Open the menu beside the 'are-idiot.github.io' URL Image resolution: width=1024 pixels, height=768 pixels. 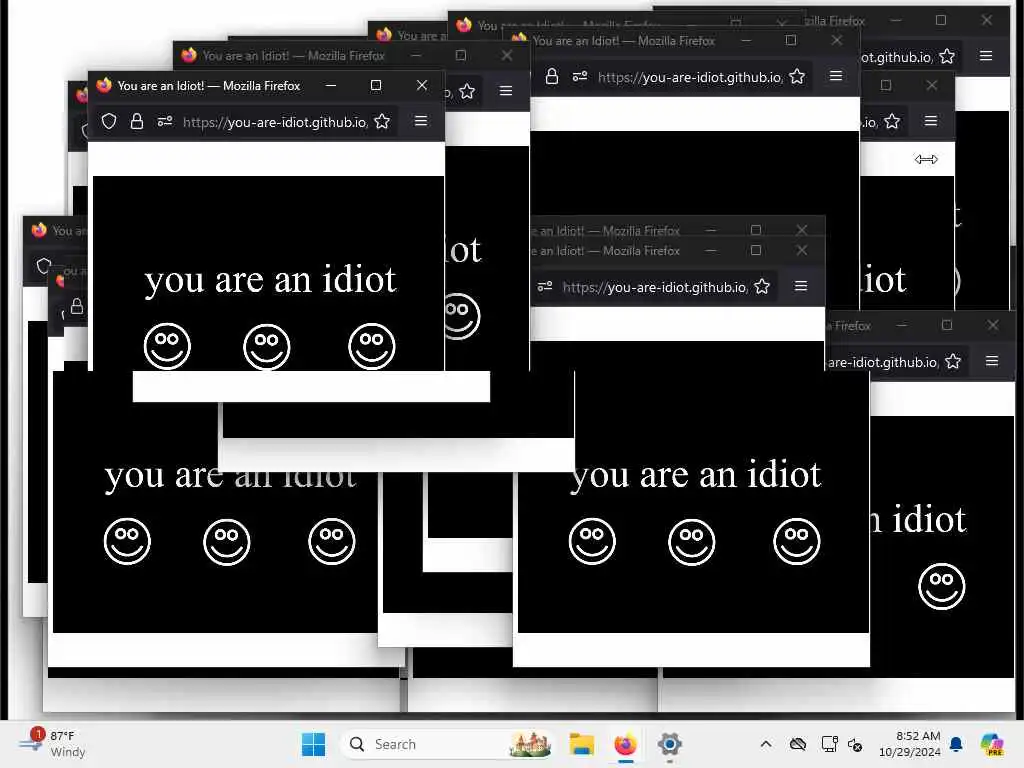tap(991, 360)
